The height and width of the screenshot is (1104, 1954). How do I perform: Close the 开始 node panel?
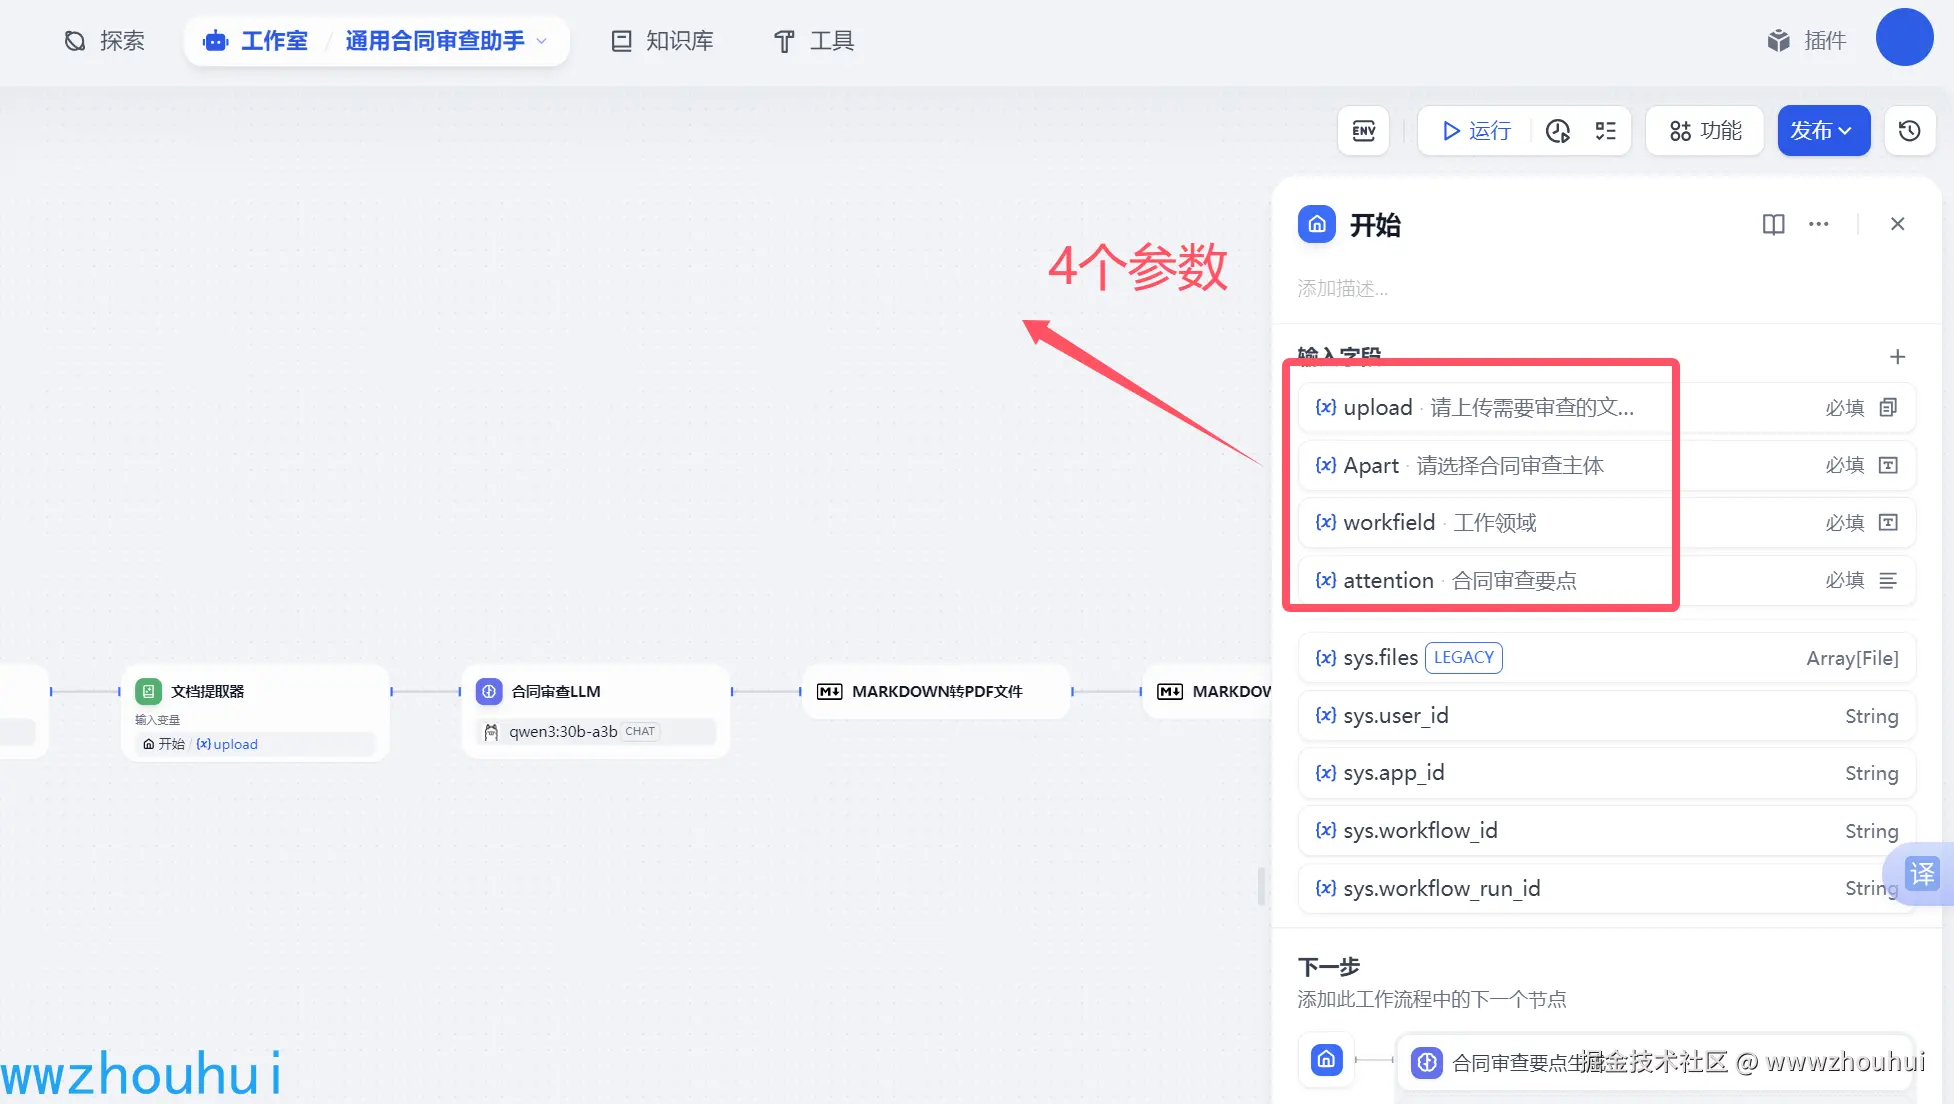coord(1897,224)
